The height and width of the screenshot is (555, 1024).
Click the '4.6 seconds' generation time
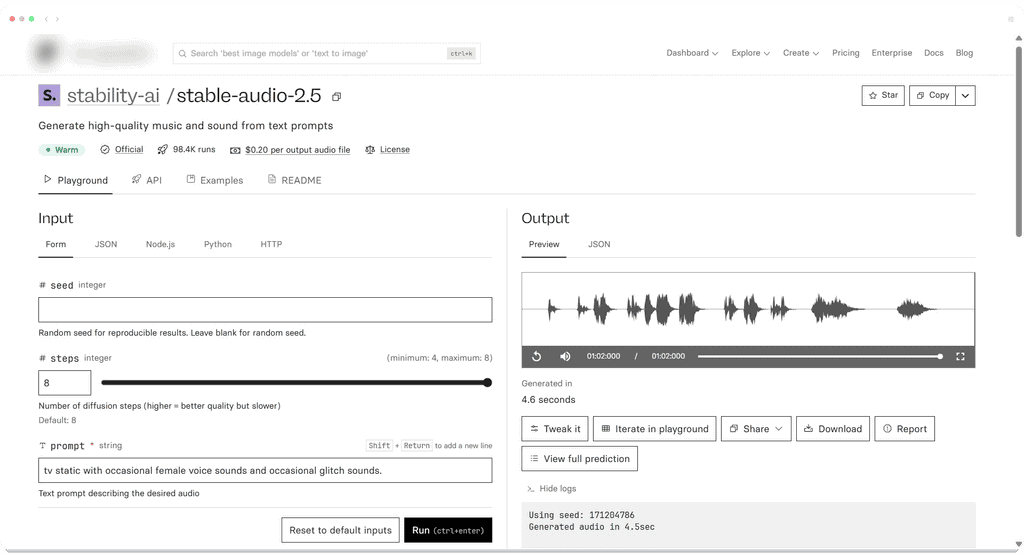click(549, 400)
